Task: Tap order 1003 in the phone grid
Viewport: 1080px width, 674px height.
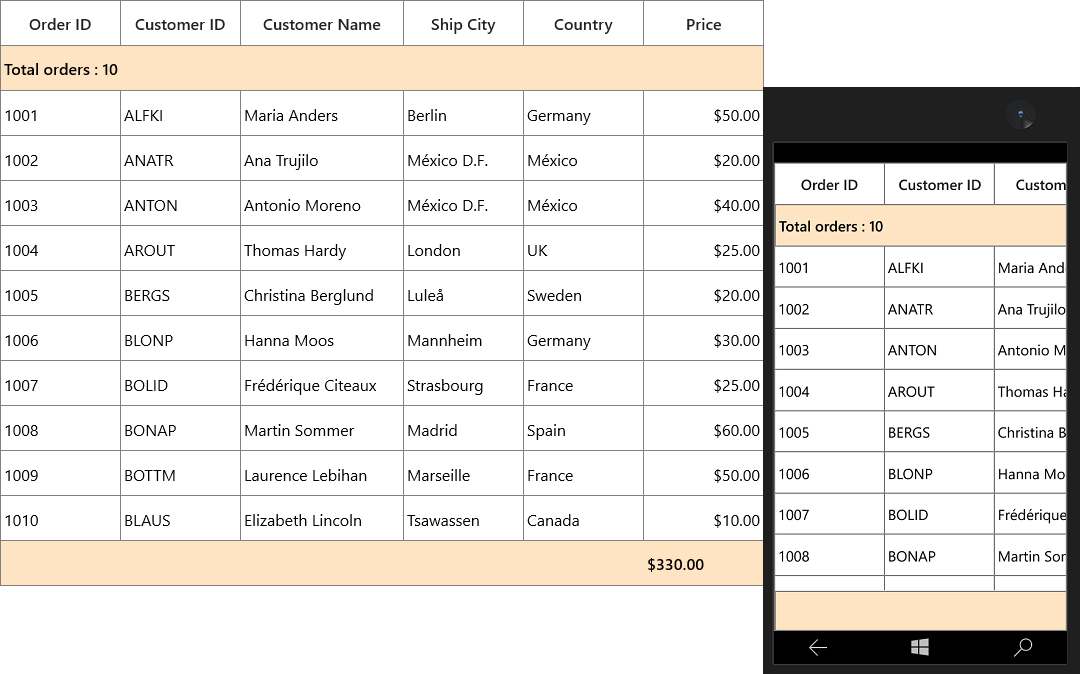Action: [x=829, y=350]
